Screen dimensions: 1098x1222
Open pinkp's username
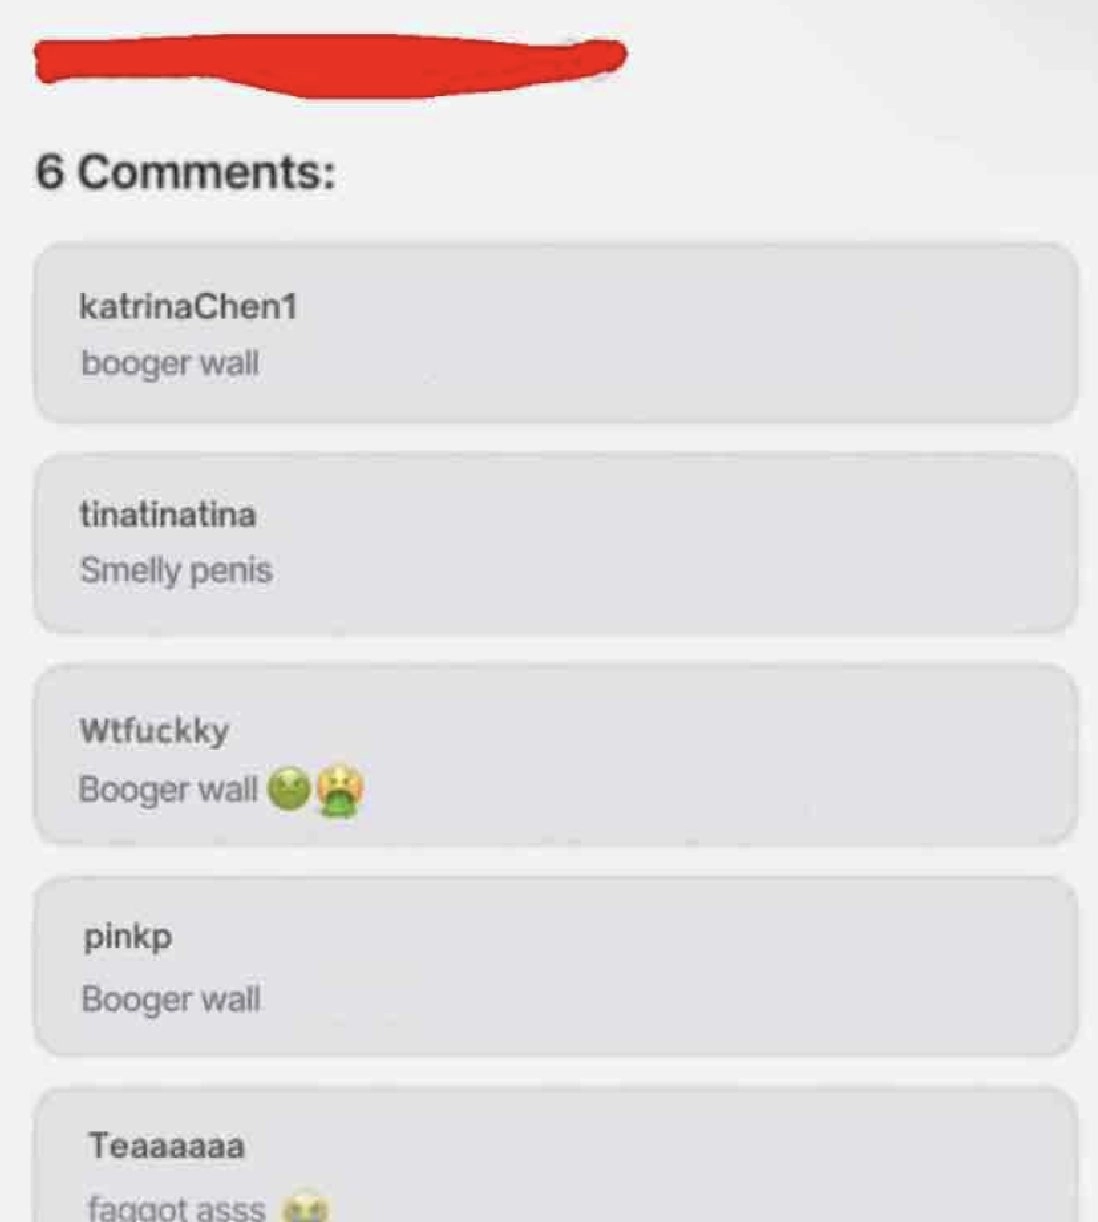127,937
